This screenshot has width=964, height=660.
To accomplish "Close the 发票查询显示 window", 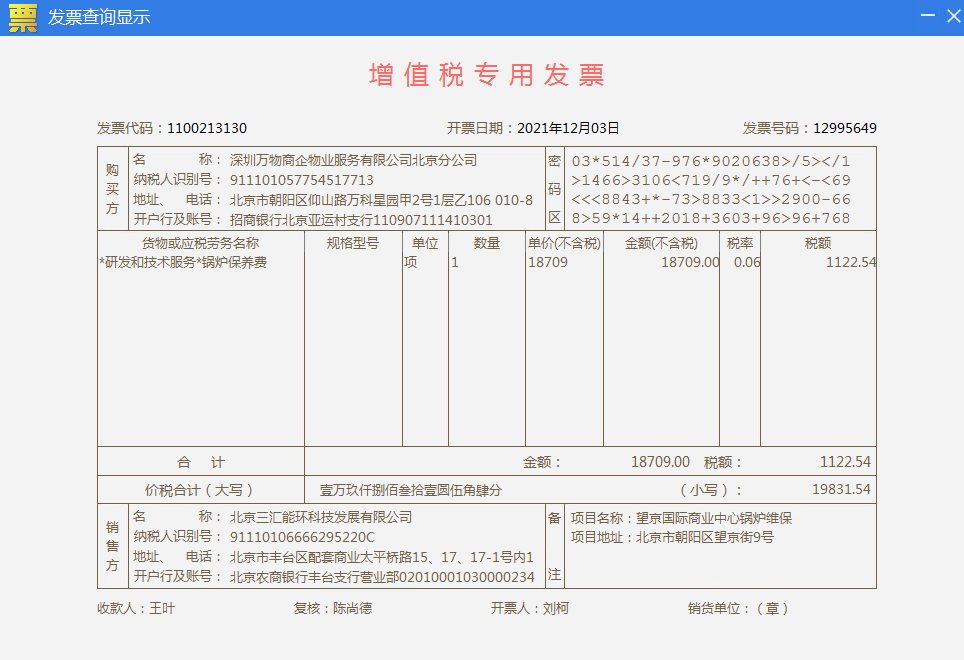I will [x=953, y=17].
